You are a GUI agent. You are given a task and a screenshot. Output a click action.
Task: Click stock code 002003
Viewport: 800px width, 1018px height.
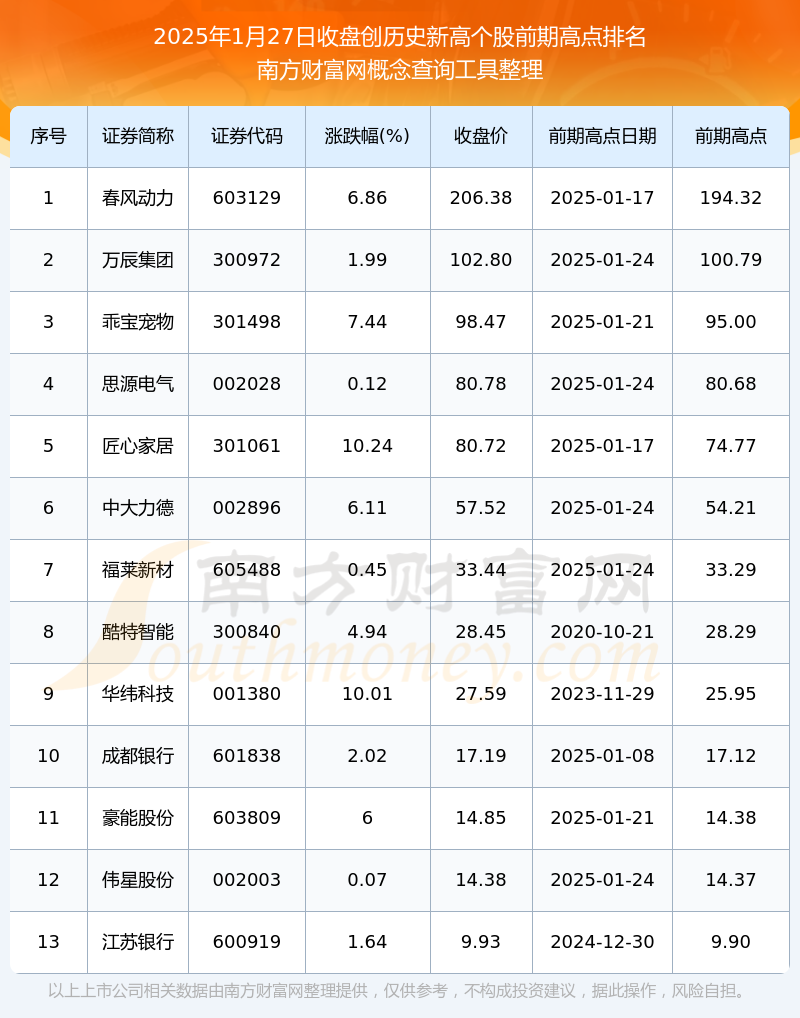pos(247,880)
